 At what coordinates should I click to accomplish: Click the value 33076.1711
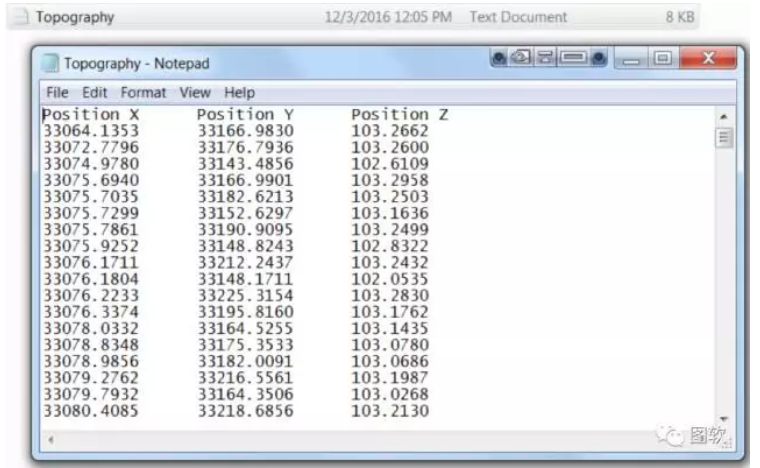(91, 263)
